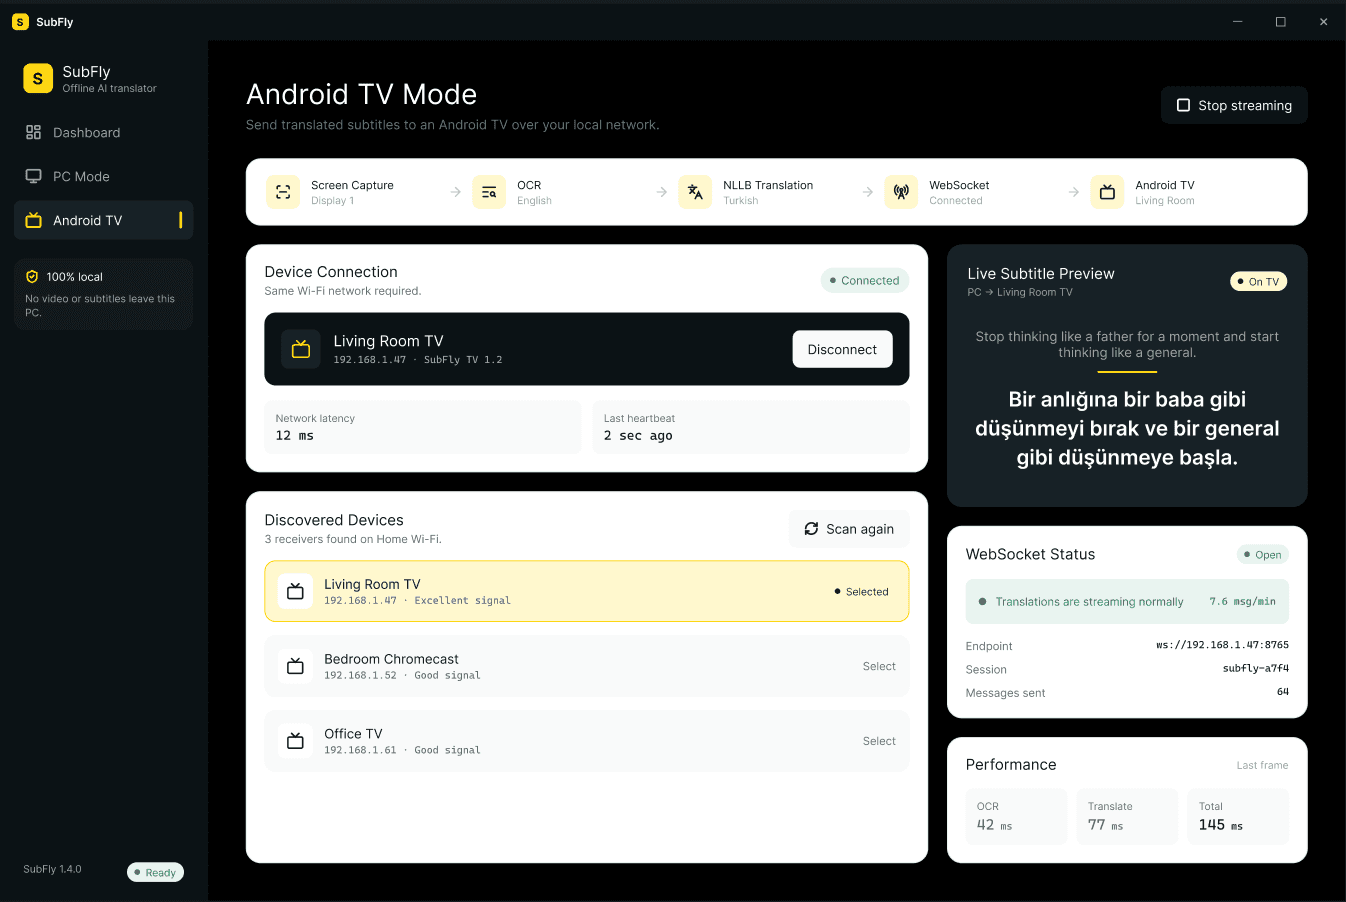The width and height of the screenshot is (1346, 902).
Task: Click the Android TV pipeline icon
Action: [x=1107, y=192]
